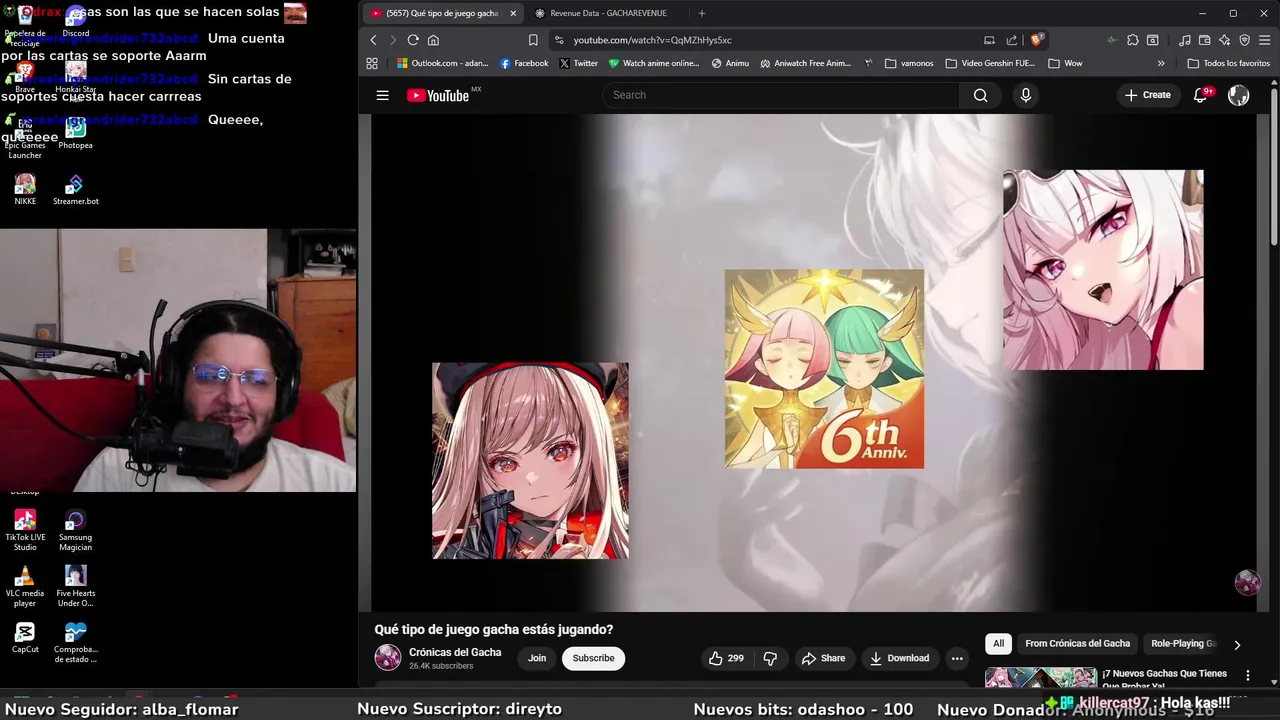Image resolution: width=1280 pixels, height=720 pixels.
Task: Open the share icon in the address bar
Action: (x=1011, y=40)
